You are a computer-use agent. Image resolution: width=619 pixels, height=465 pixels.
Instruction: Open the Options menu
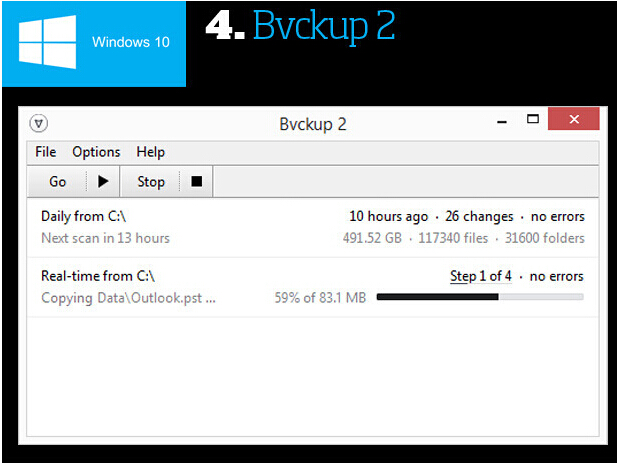click(x=96, y=152)
